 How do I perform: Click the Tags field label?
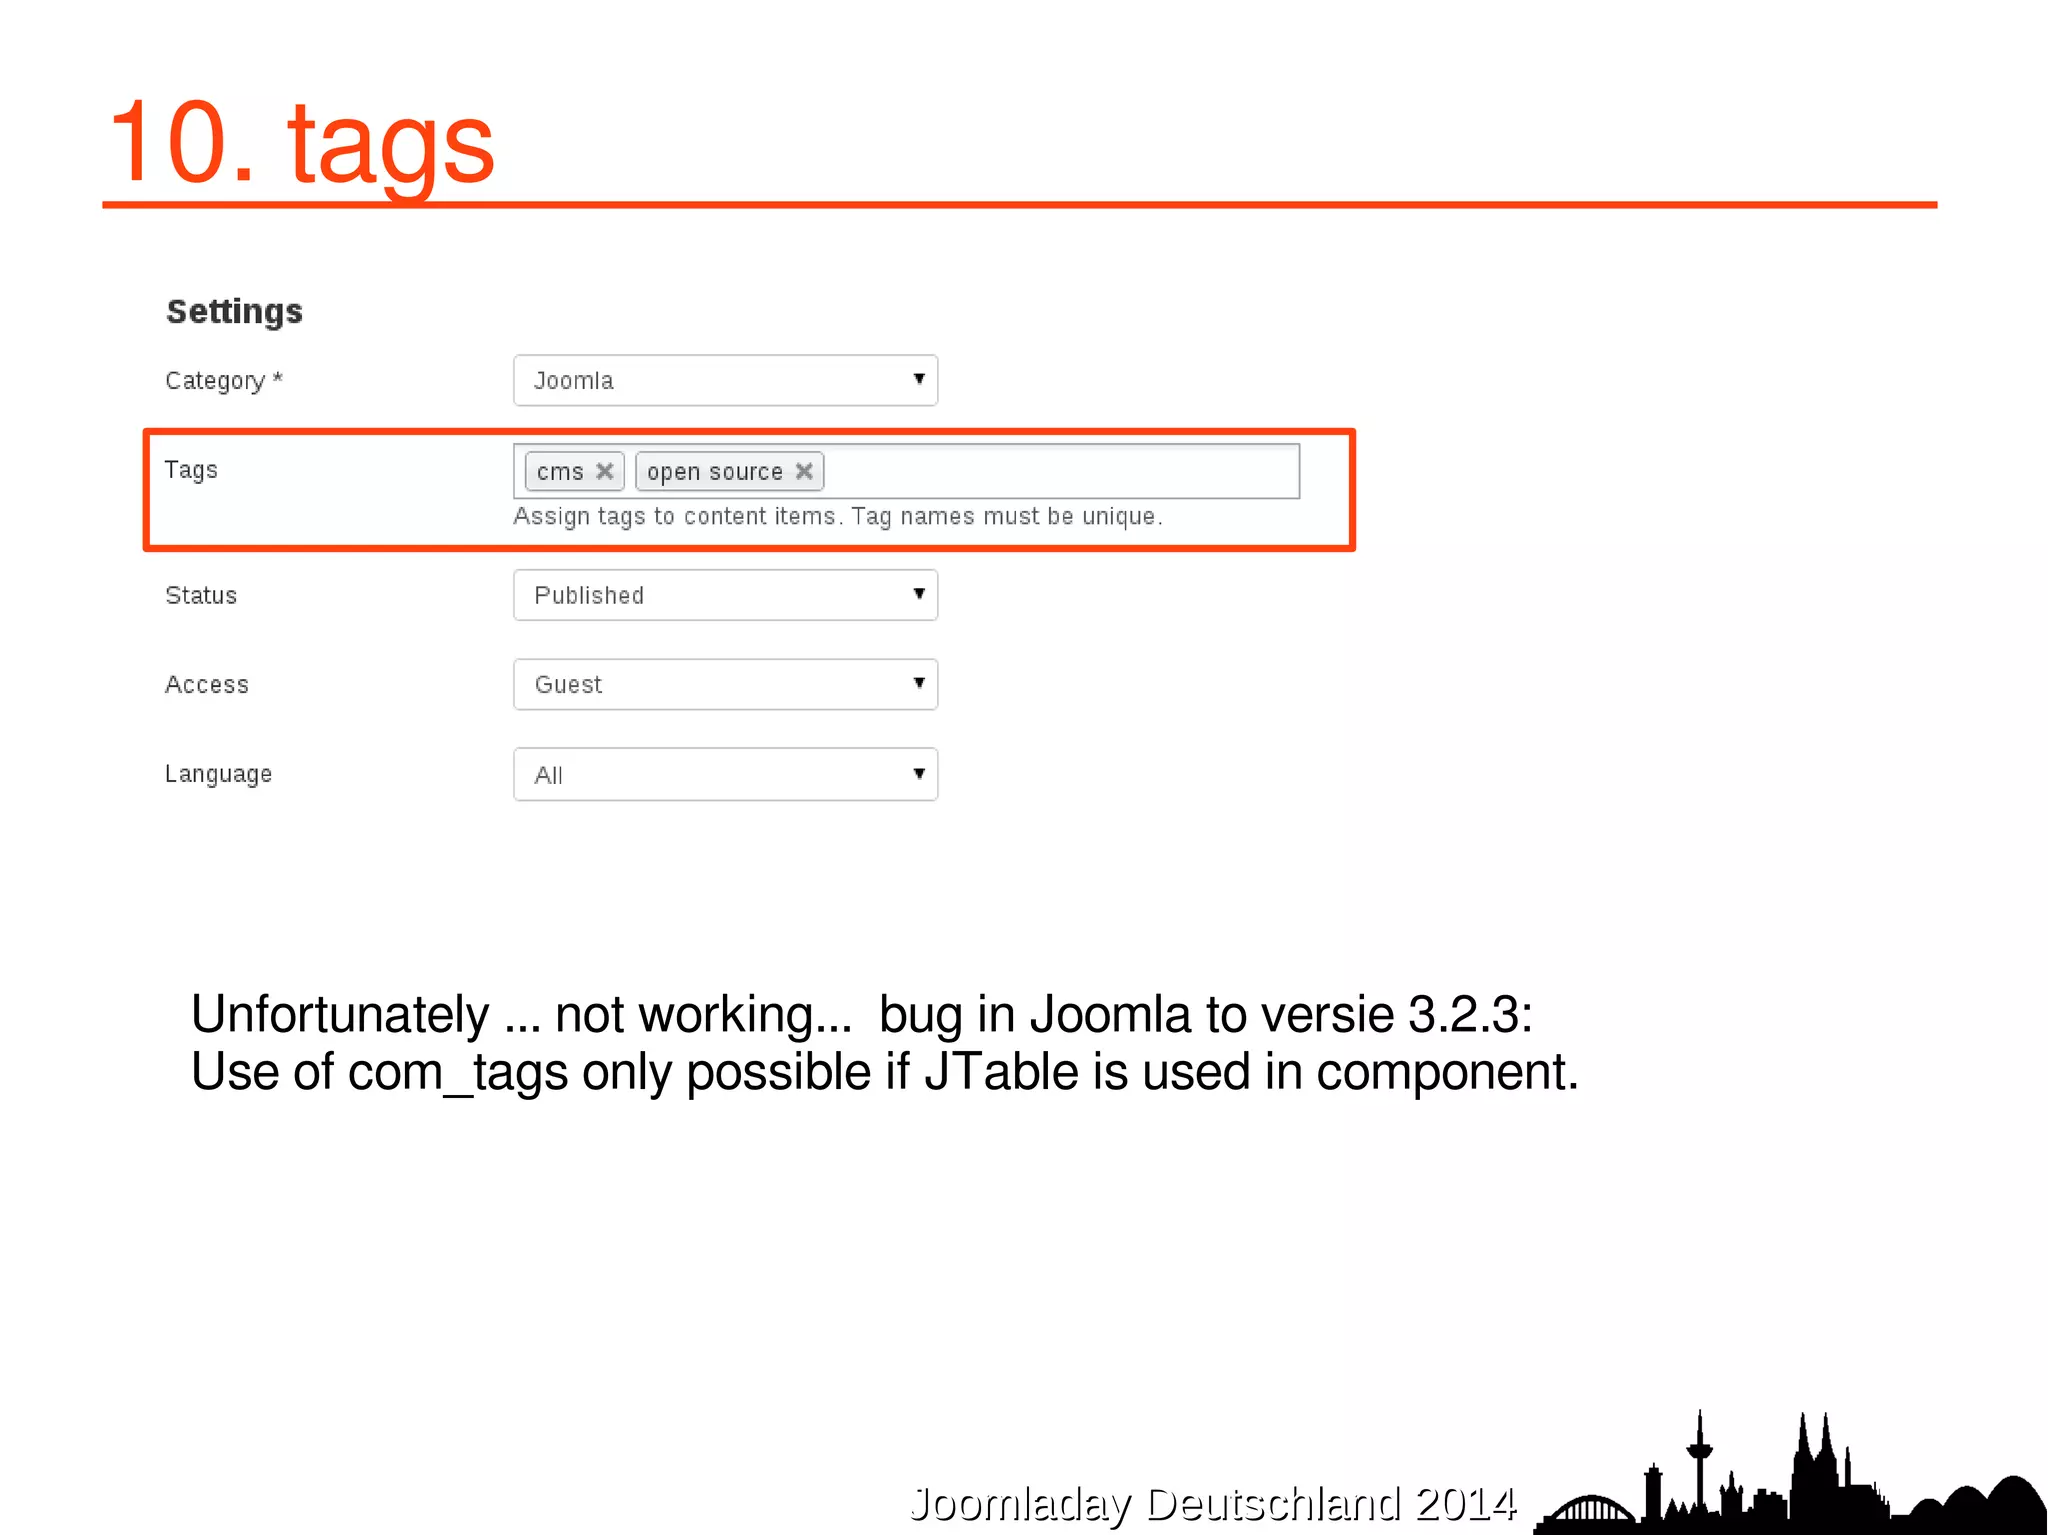[191, 470]
